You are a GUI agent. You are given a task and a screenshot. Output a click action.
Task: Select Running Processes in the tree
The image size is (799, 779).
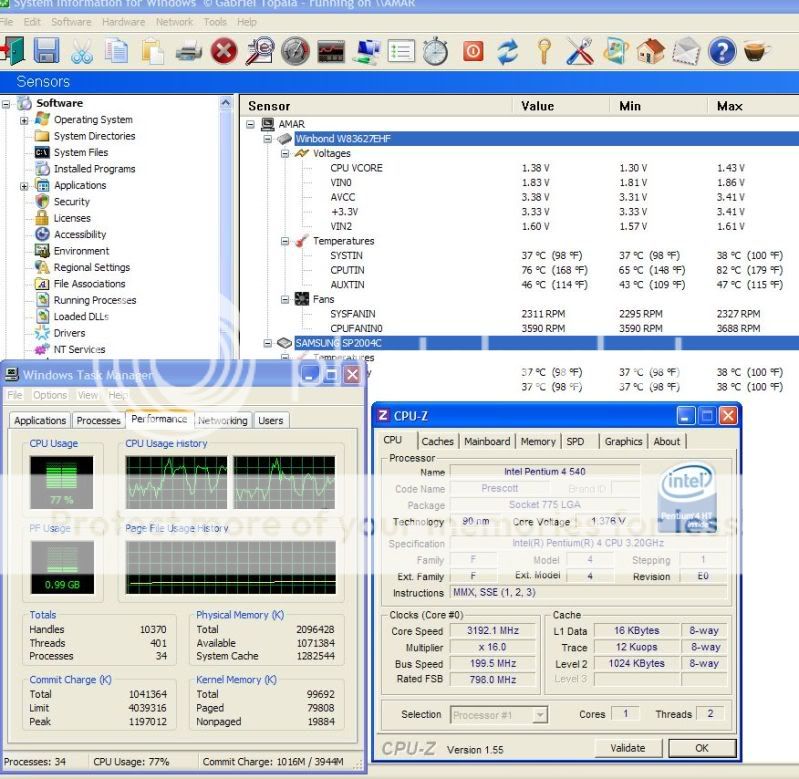click(x=95, y=300)
